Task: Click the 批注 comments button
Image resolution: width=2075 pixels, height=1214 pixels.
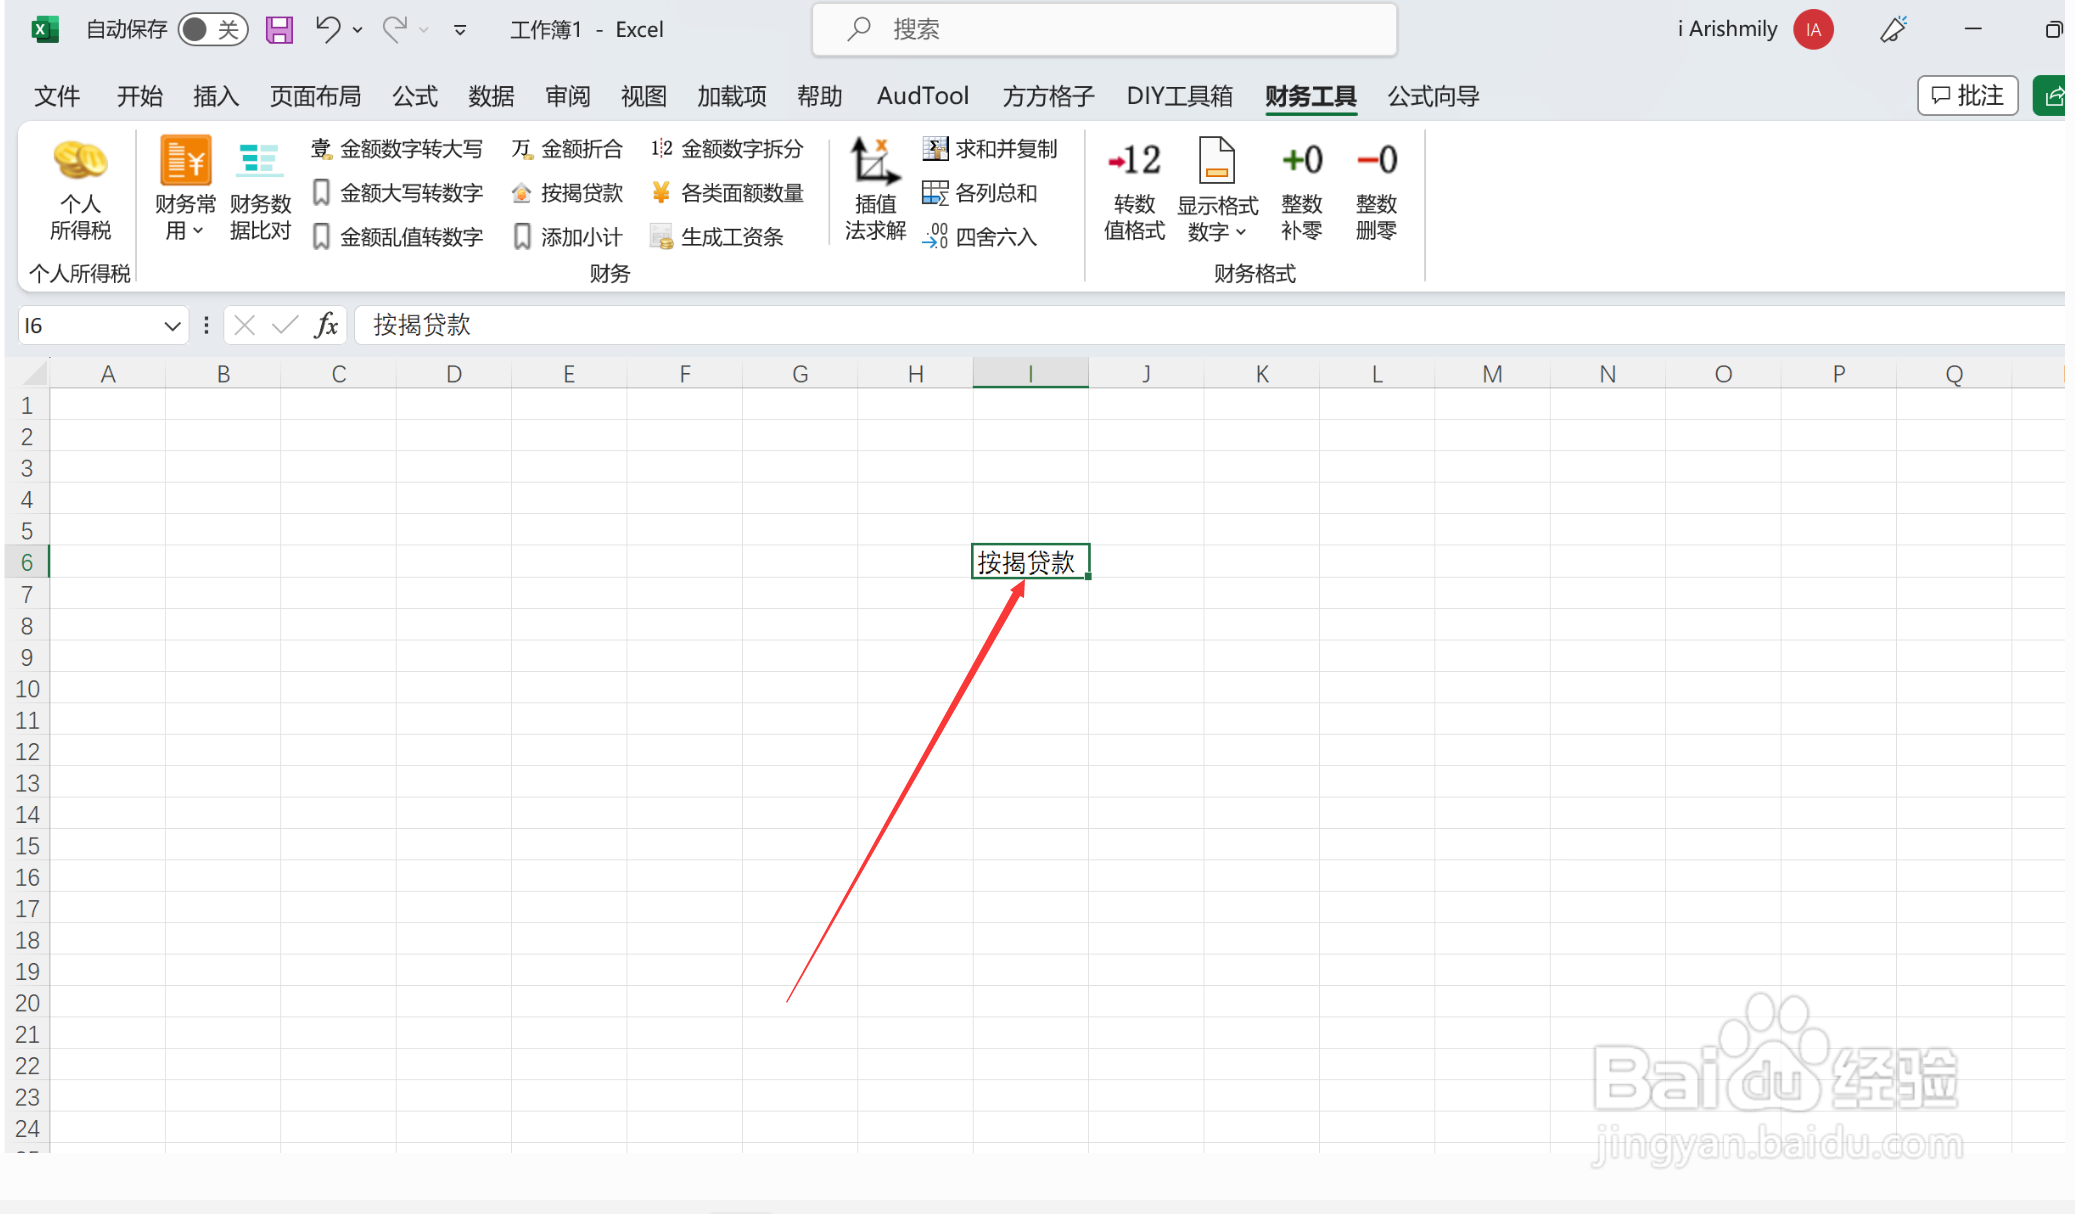Action: tap(1967, 96)
